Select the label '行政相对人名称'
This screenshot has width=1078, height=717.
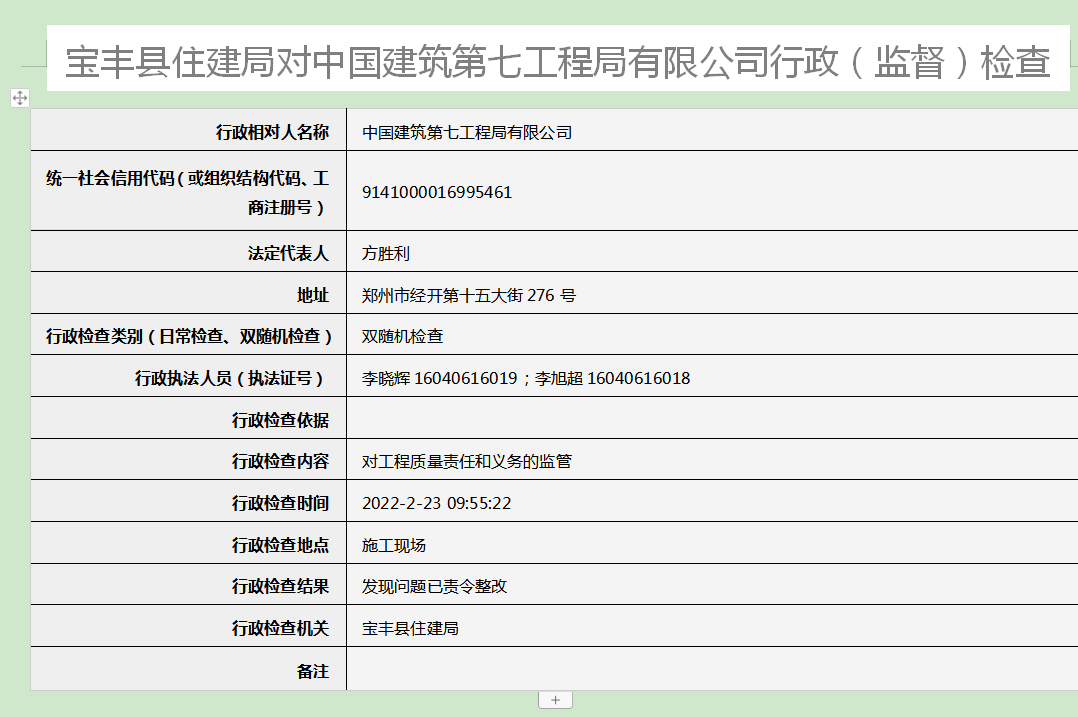point(272,132)
